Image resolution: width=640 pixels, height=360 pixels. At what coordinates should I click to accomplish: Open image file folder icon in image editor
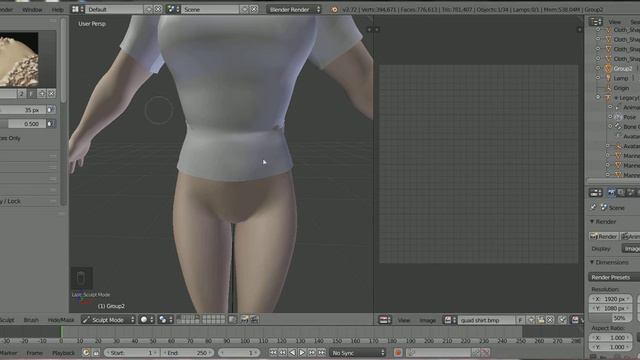coord(540,320)
